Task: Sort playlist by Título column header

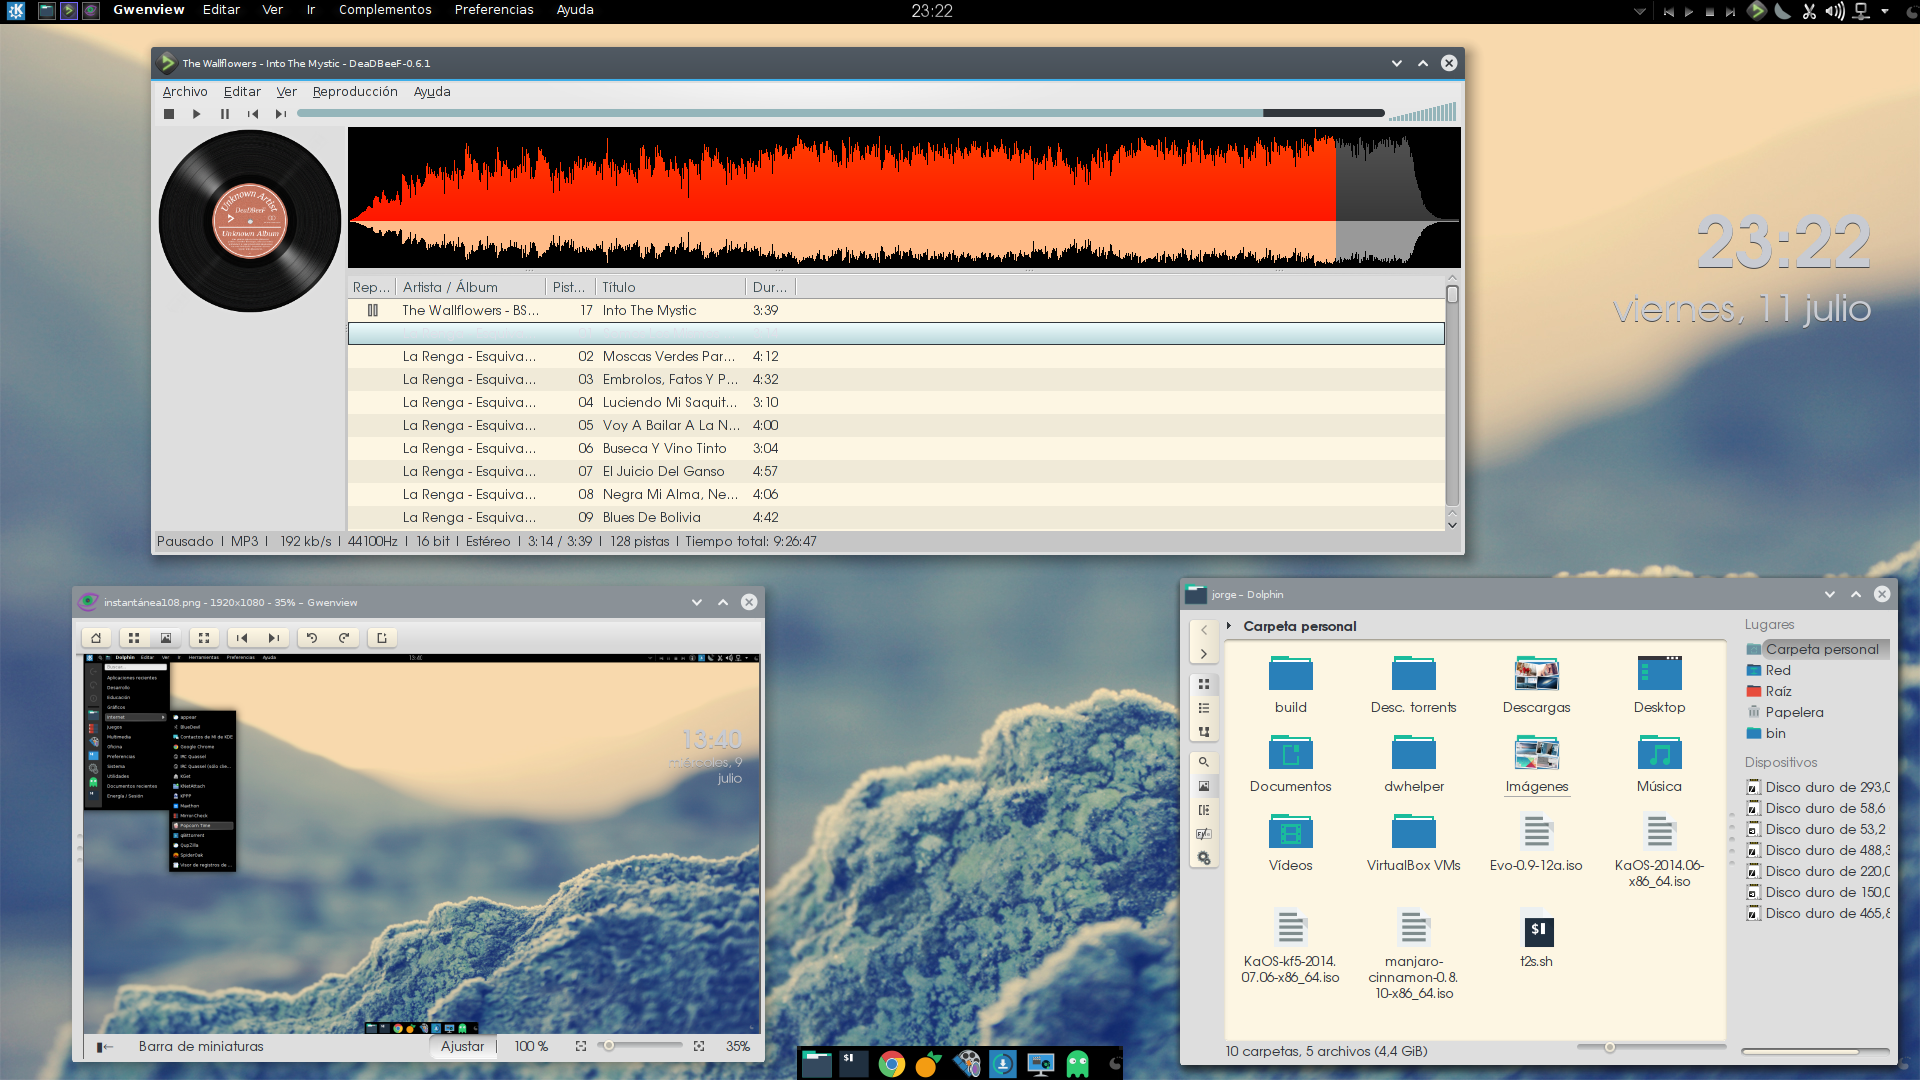Action: coord(670,287)
